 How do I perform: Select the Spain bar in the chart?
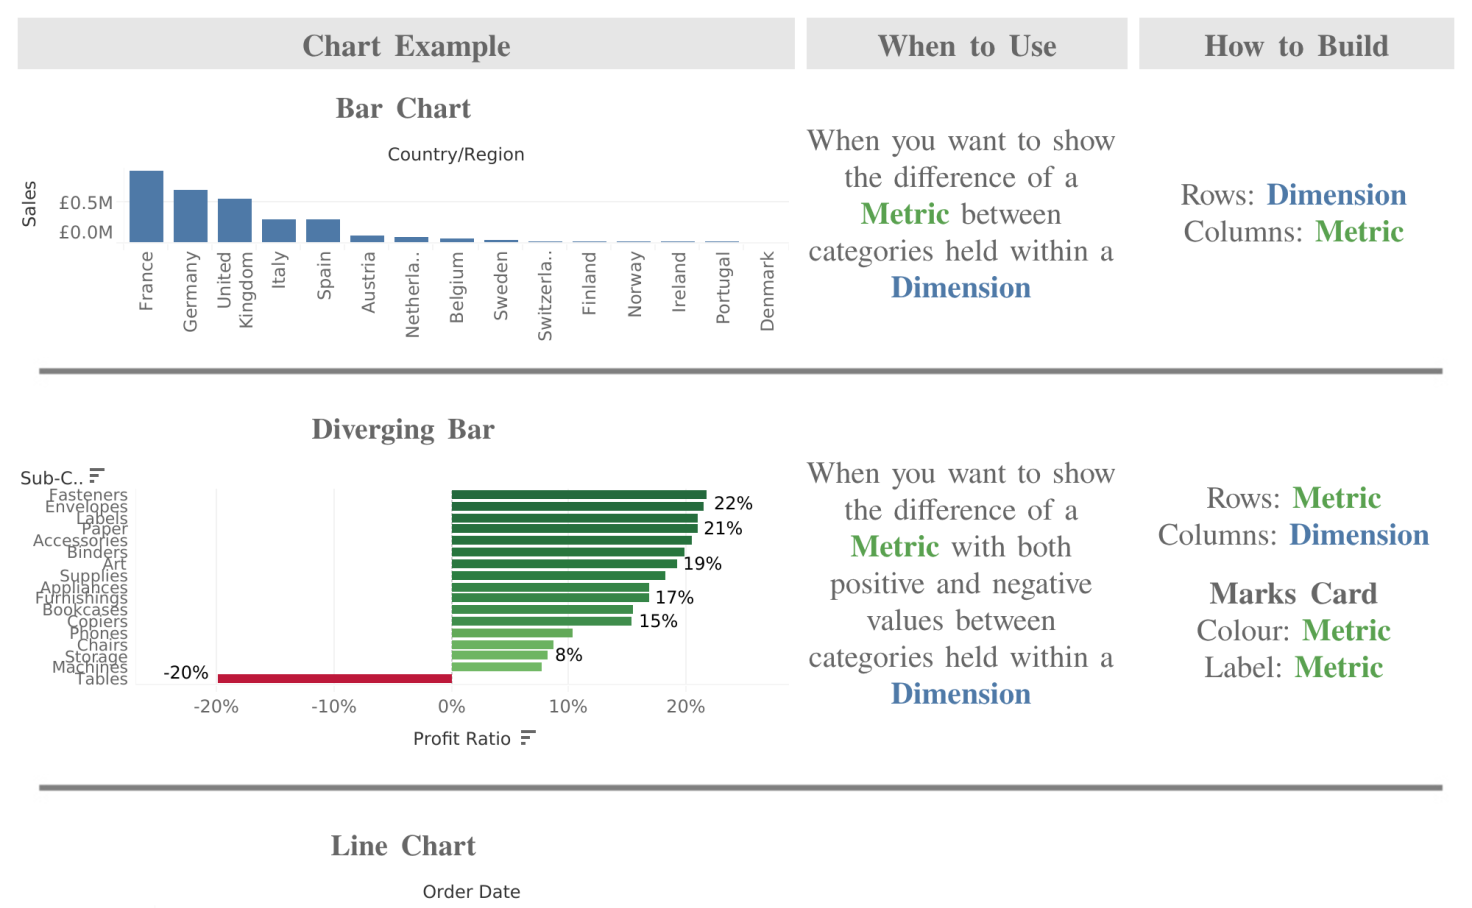[323, 230]
